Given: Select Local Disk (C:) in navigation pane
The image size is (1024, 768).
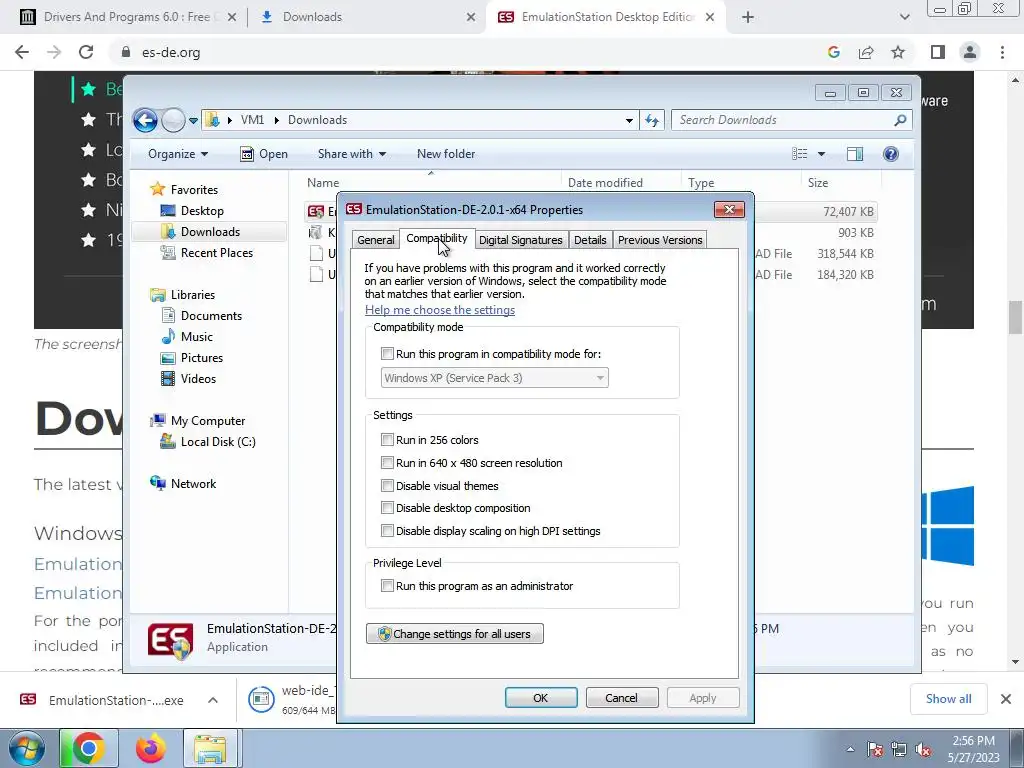Looking at the screenshot, I should tap(209, 442).
